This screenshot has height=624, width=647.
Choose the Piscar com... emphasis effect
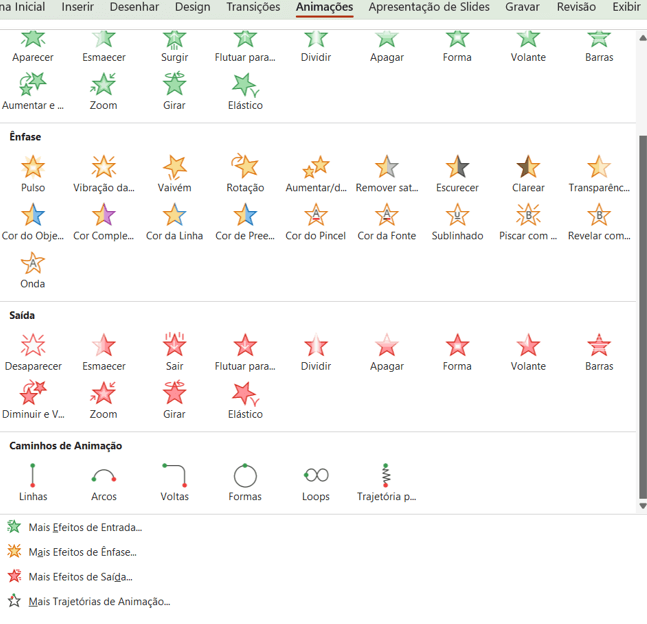point(529,222)
